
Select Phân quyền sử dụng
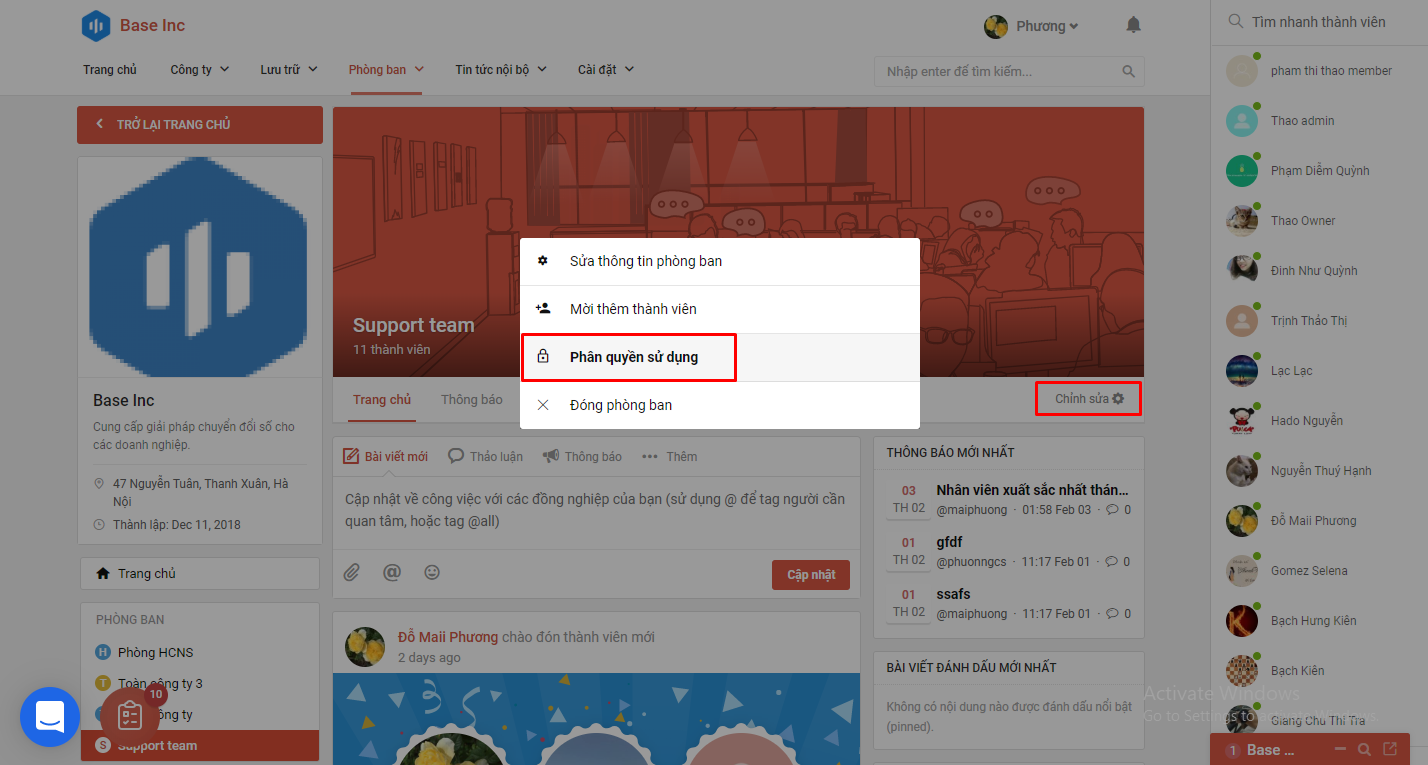720,357
